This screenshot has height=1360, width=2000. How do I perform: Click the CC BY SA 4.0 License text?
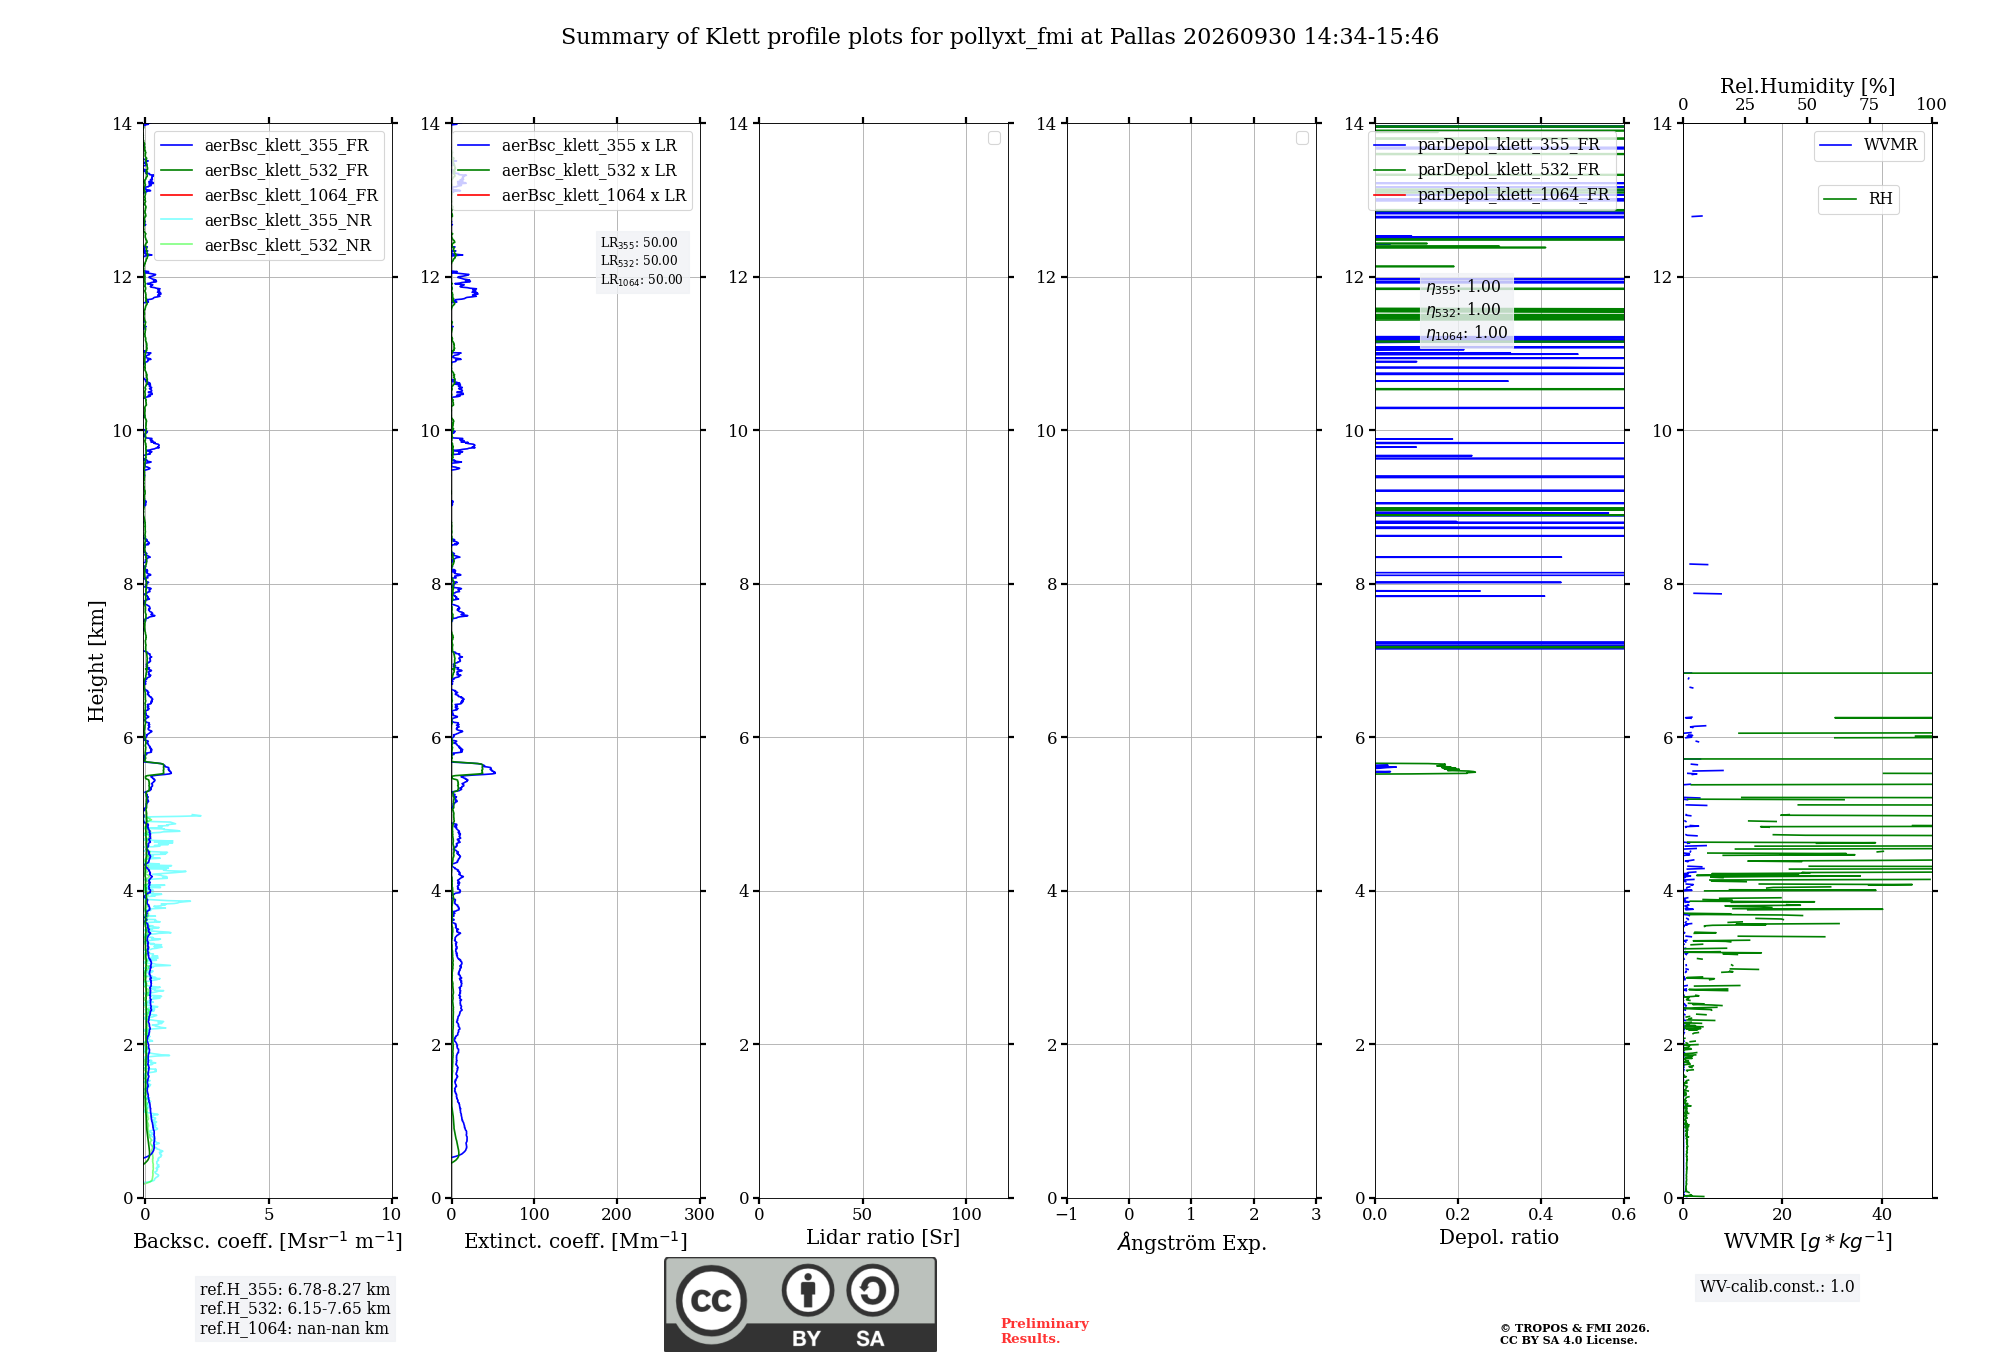(x=1569, y=1341)
